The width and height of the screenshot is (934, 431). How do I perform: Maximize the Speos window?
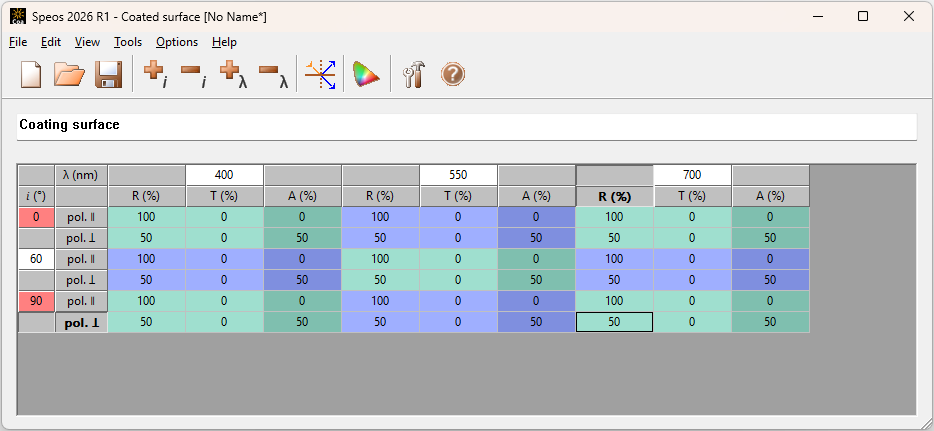point(863,17)
